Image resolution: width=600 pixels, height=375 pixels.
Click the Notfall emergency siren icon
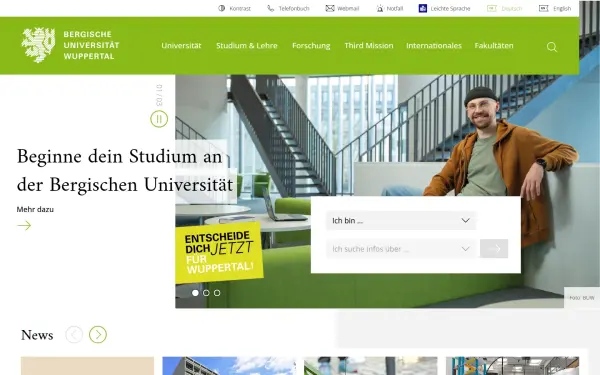(380, 8)
